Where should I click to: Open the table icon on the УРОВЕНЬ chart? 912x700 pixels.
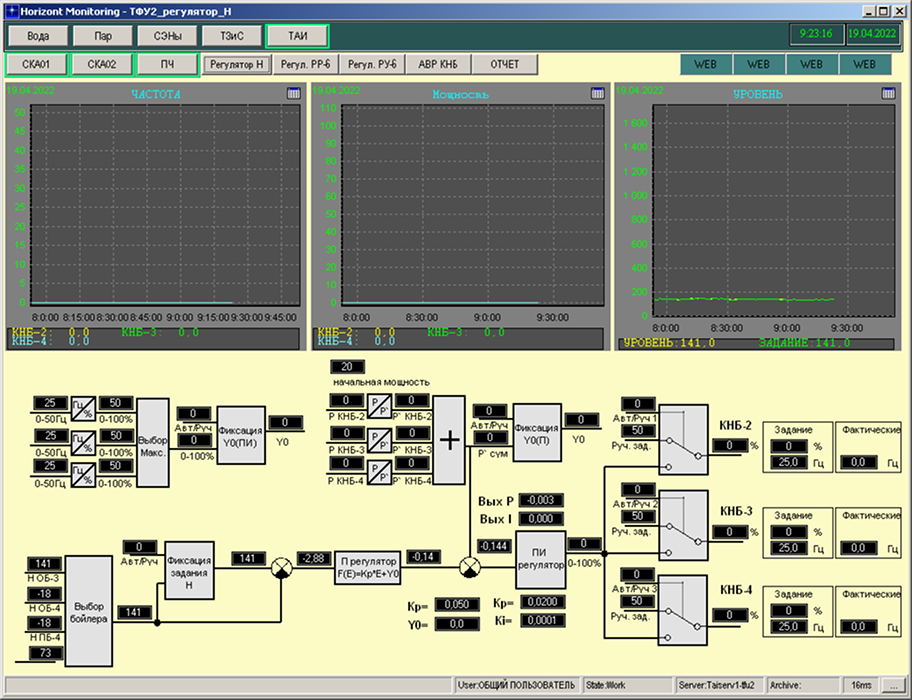887,93
